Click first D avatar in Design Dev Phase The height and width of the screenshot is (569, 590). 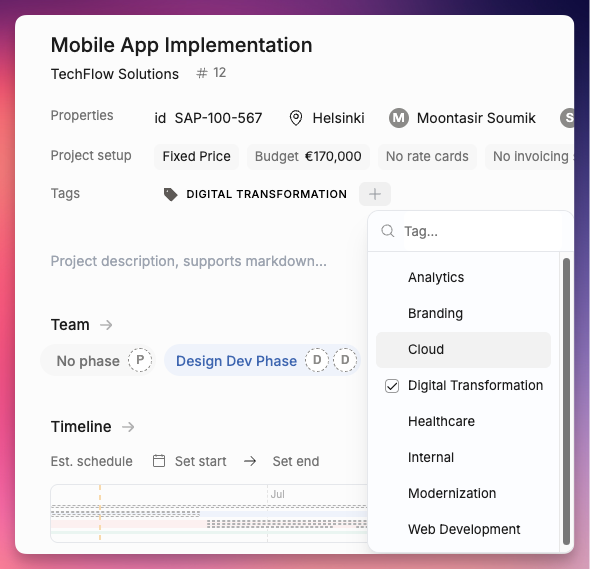pos(317,361)
